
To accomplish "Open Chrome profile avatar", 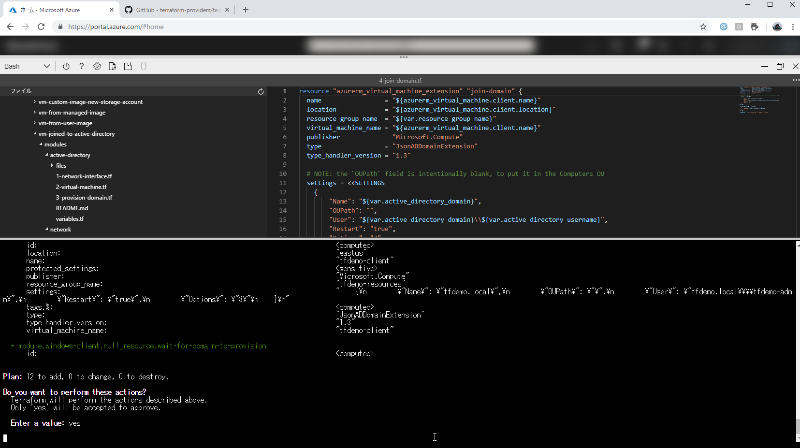I will [777, 27].
